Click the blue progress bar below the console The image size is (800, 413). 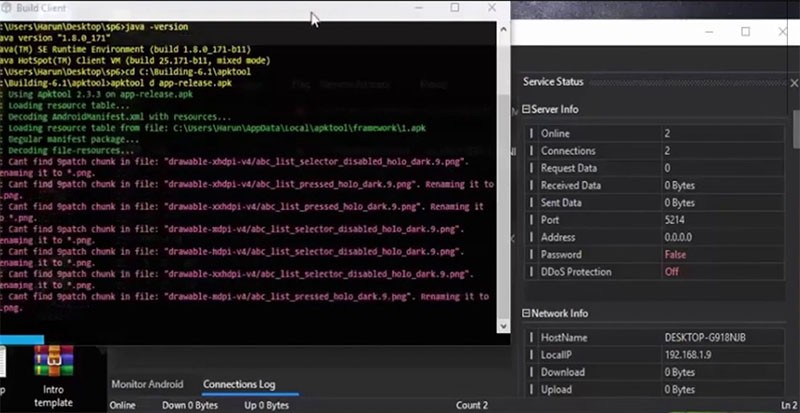click(x=20, y=339)
